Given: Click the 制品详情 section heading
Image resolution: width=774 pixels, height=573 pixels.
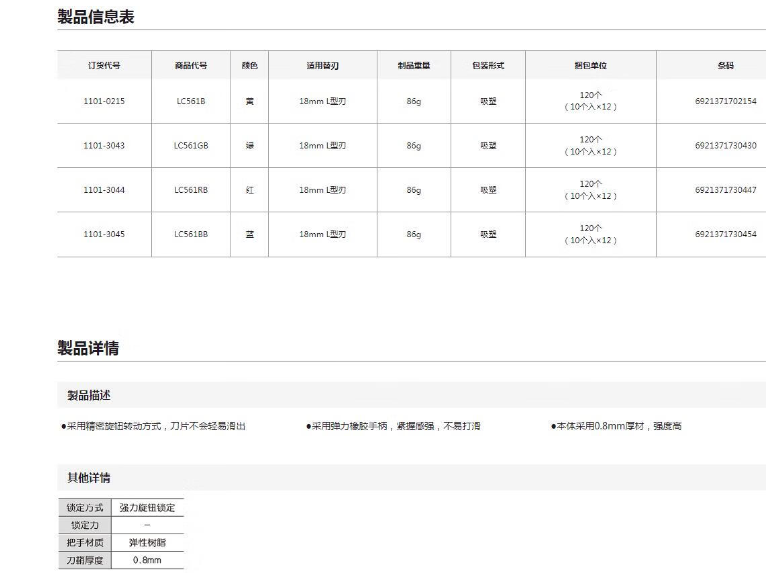Looking at the screenshot, I should click(x=88, y=348).
